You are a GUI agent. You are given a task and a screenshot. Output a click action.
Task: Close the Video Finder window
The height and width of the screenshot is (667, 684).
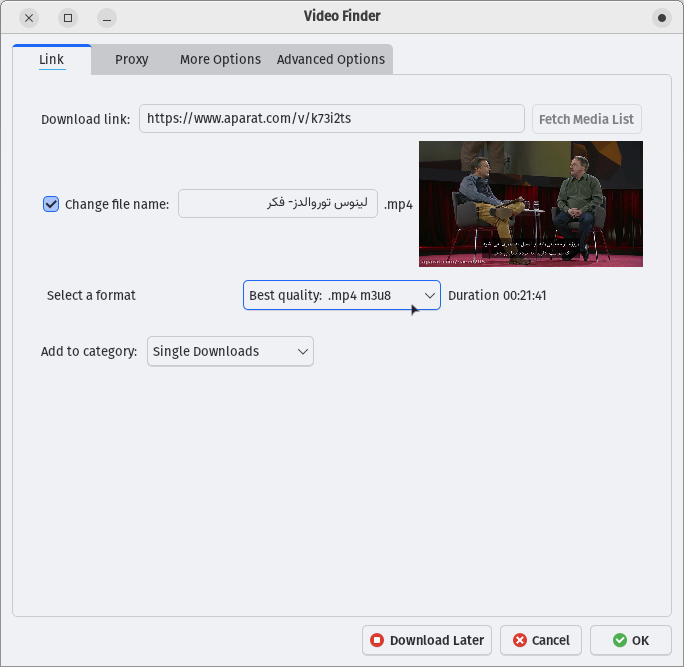pos(29,18)
